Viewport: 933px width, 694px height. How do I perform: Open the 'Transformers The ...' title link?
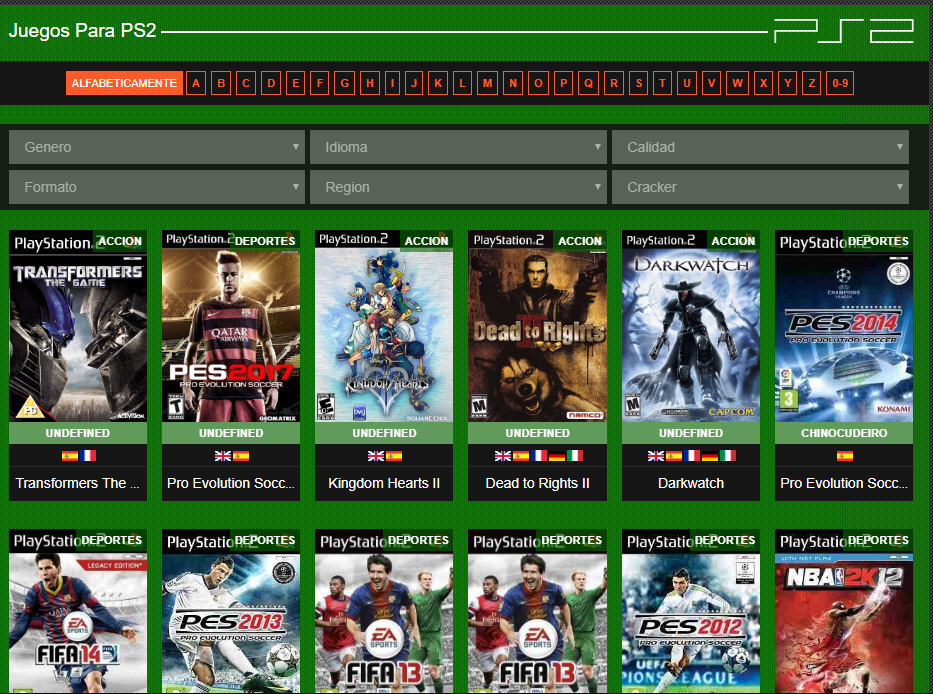[77, 483]
